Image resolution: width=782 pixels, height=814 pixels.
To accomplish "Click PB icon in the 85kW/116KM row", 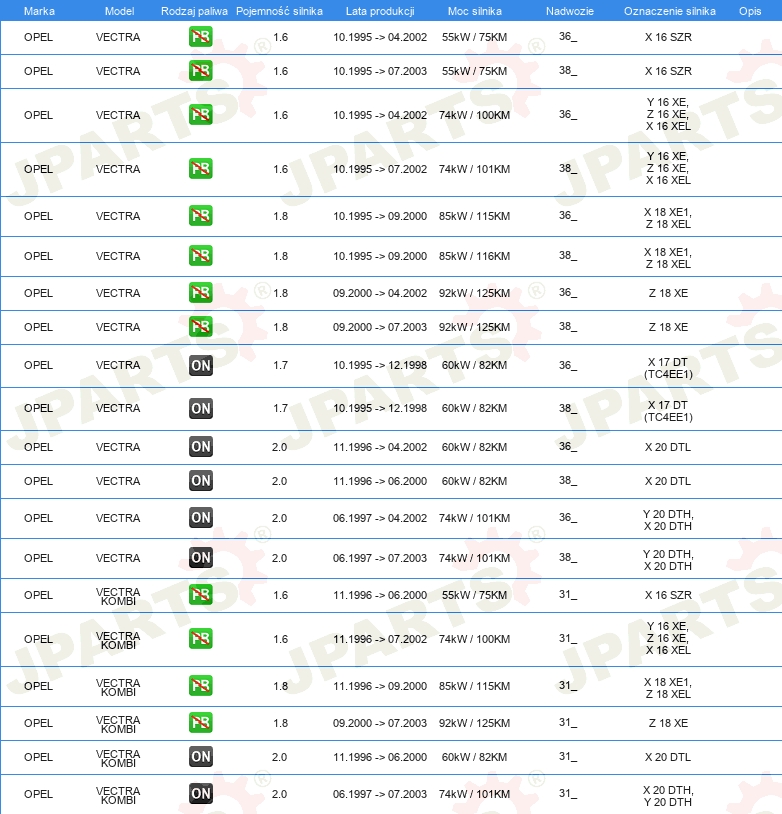I will pyautogui.click(x=200, y=255).
